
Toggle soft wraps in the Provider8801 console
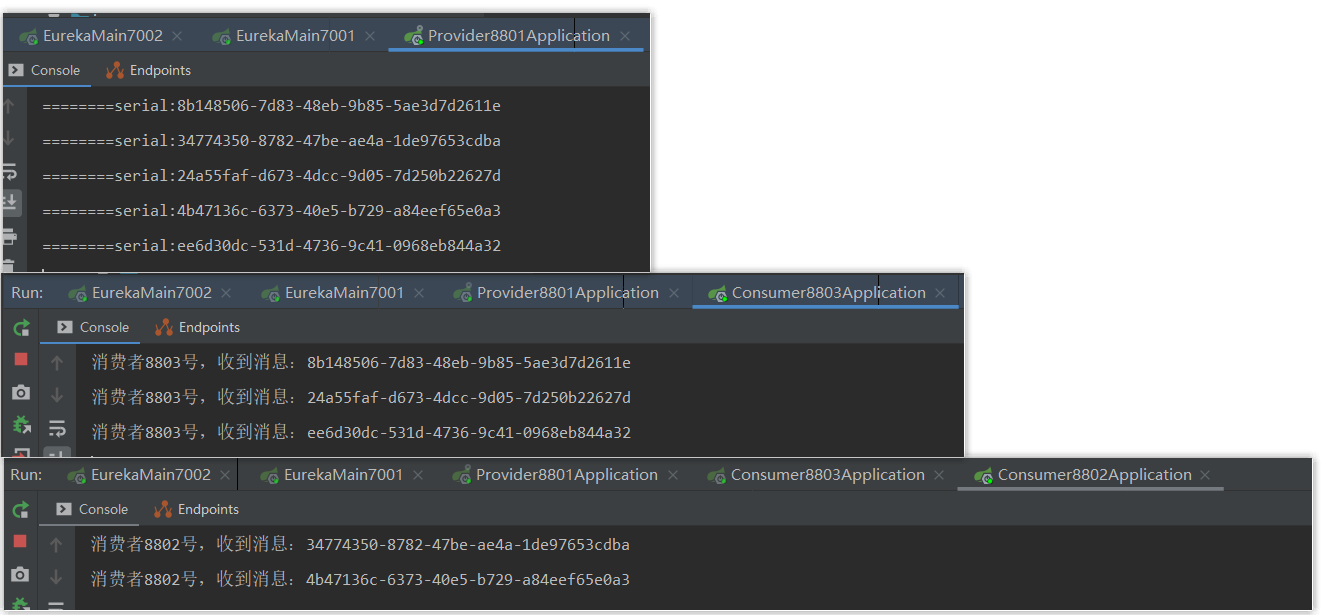point(11,170)
